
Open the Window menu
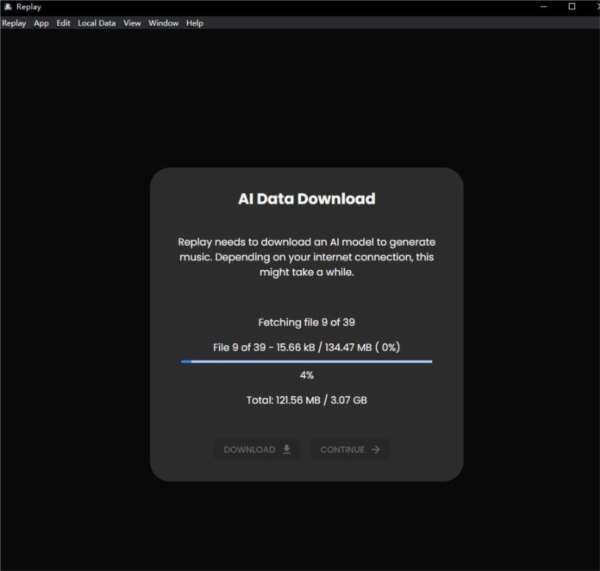click(x=163, y=23)
